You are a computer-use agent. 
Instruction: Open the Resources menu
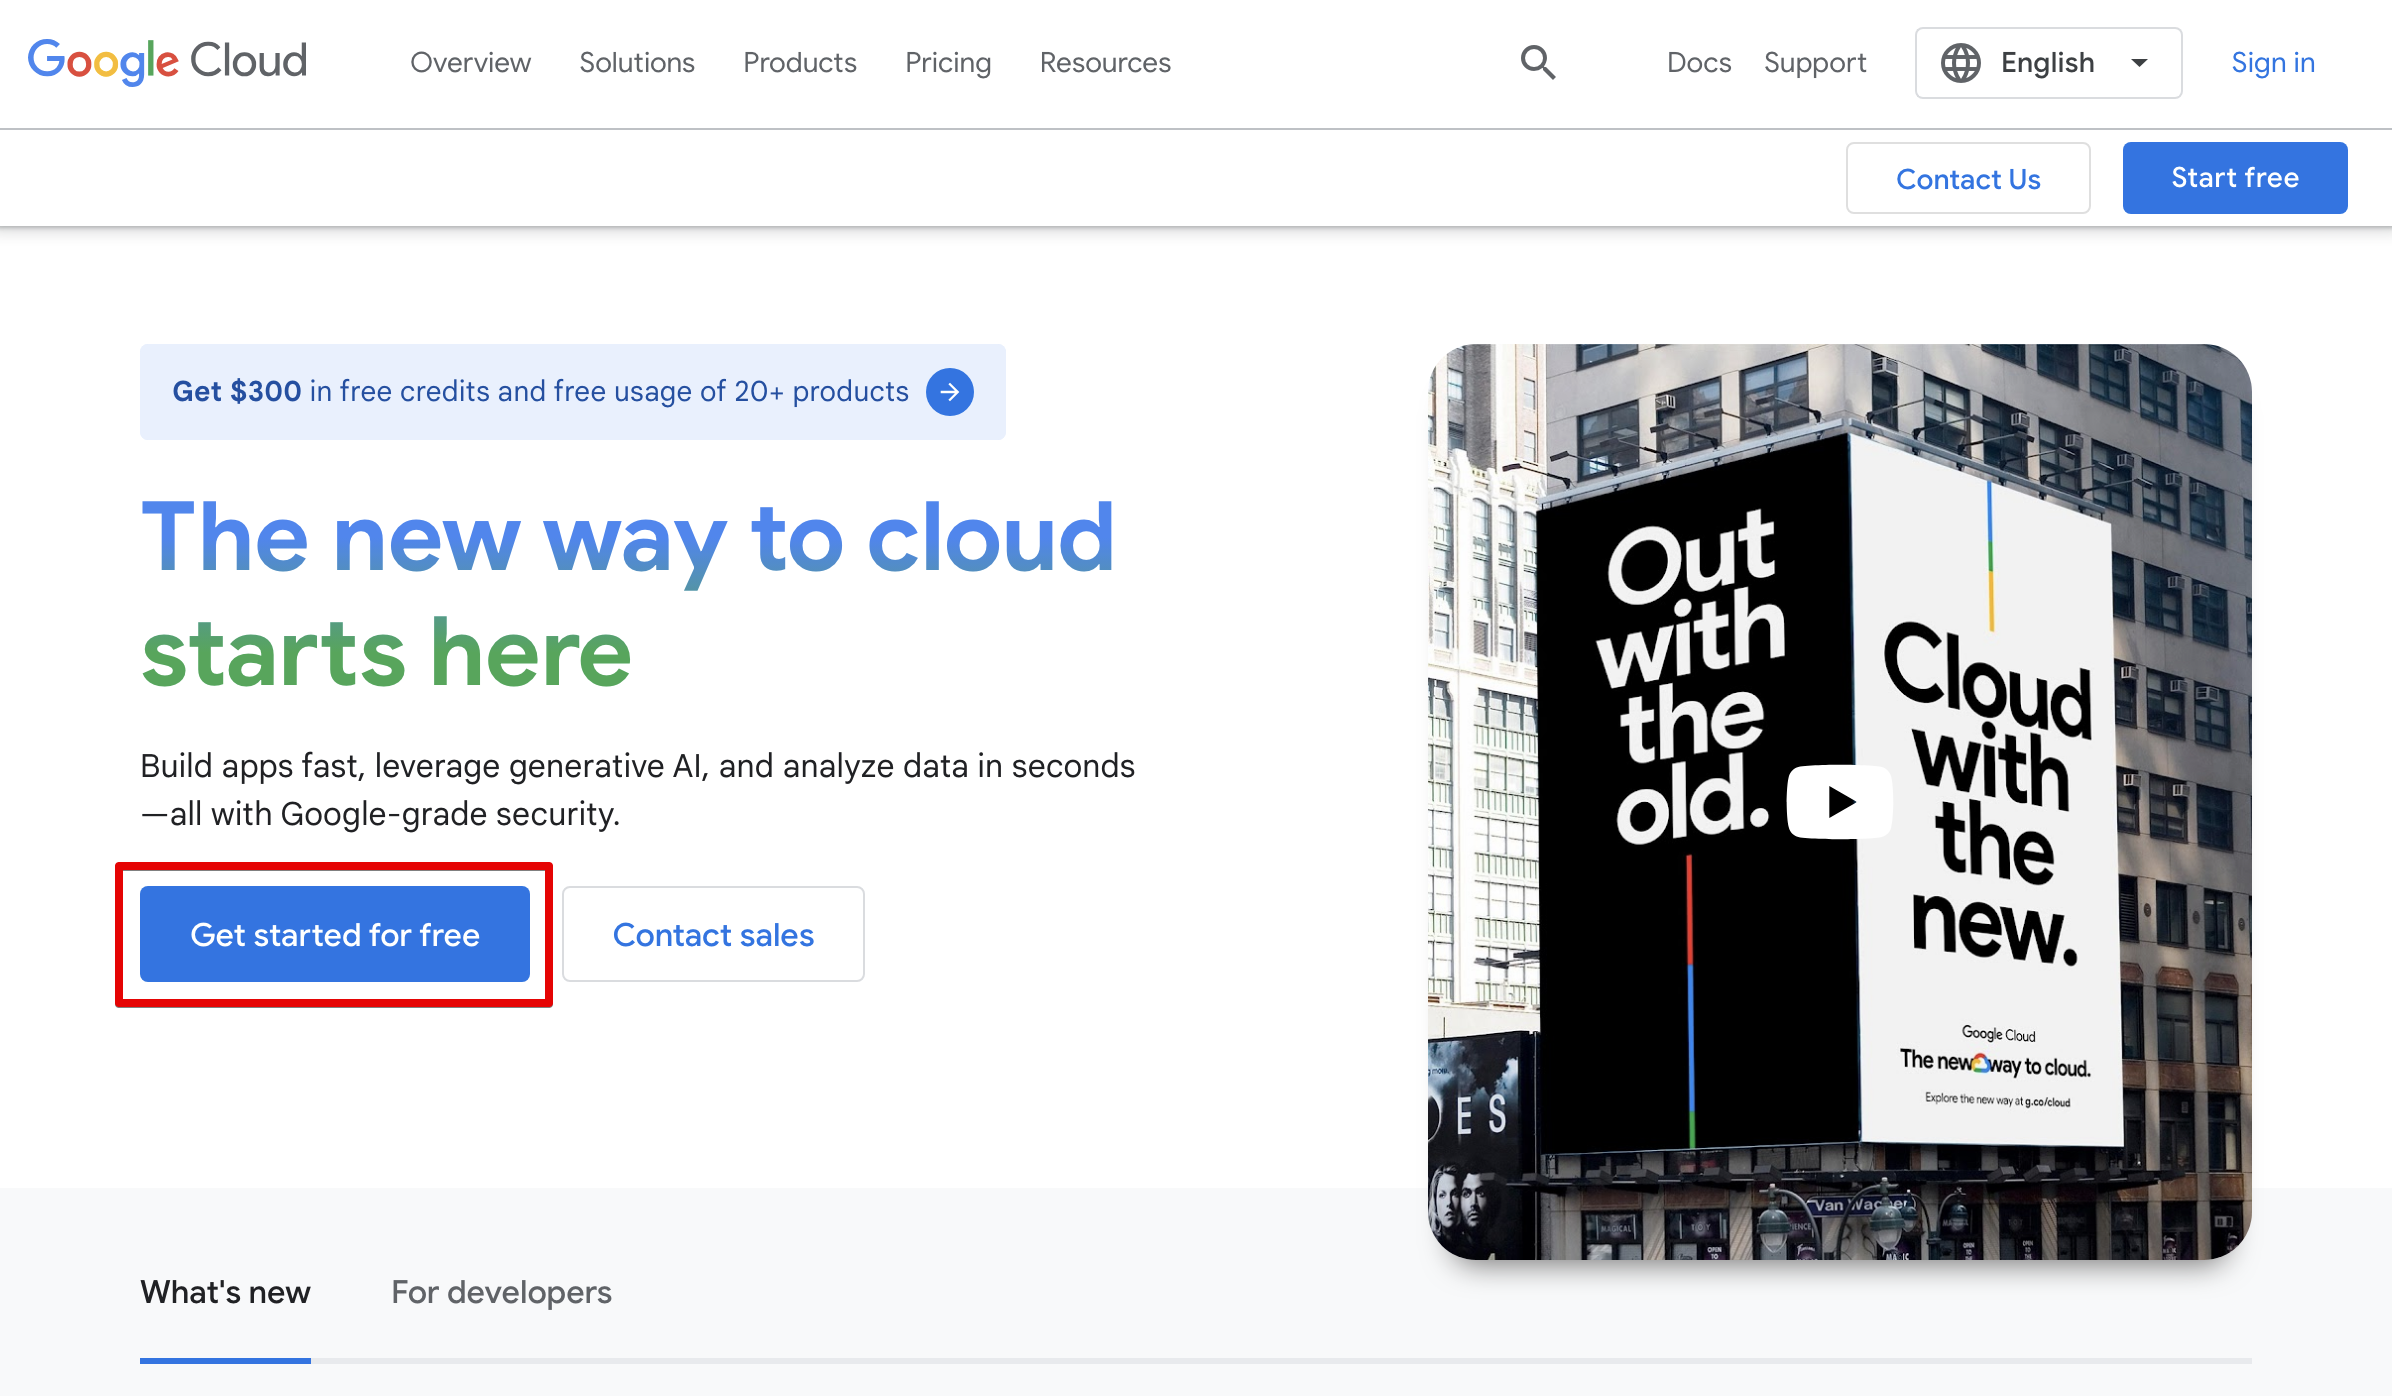click(x=1104, y=62)
